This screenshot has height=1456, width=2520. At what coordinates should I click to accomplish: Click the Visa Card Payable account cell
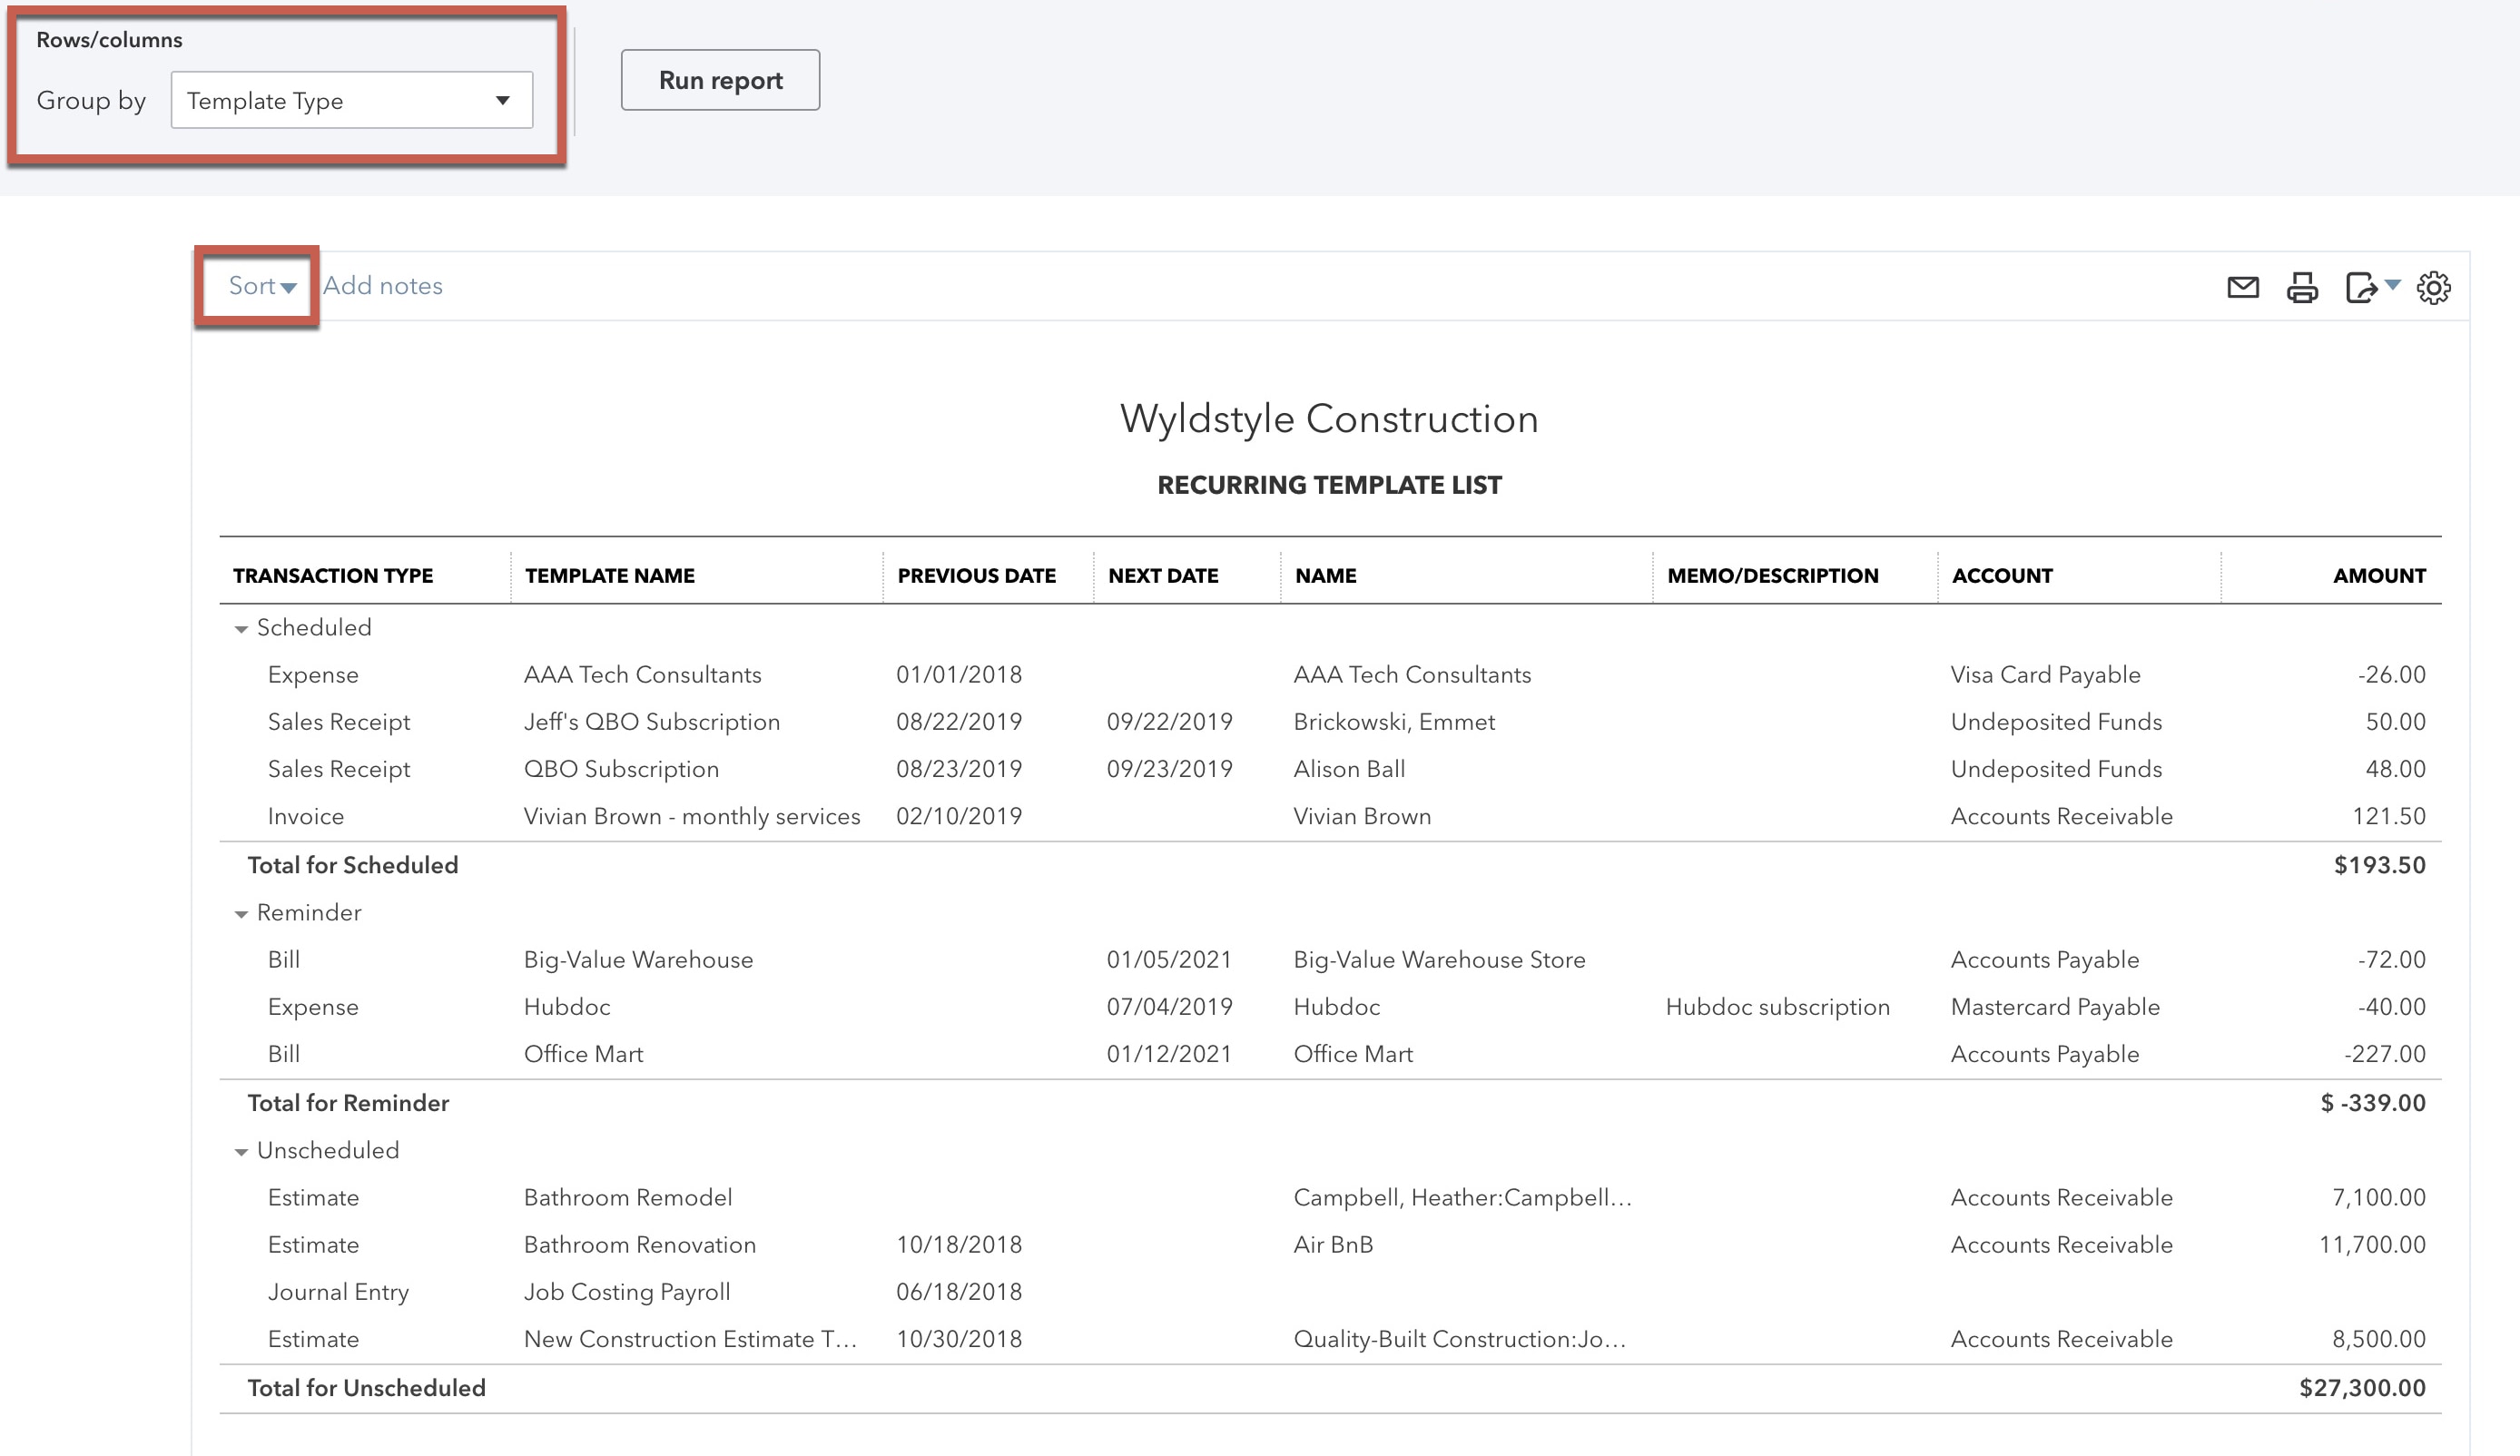click(x=2045, y=675)
